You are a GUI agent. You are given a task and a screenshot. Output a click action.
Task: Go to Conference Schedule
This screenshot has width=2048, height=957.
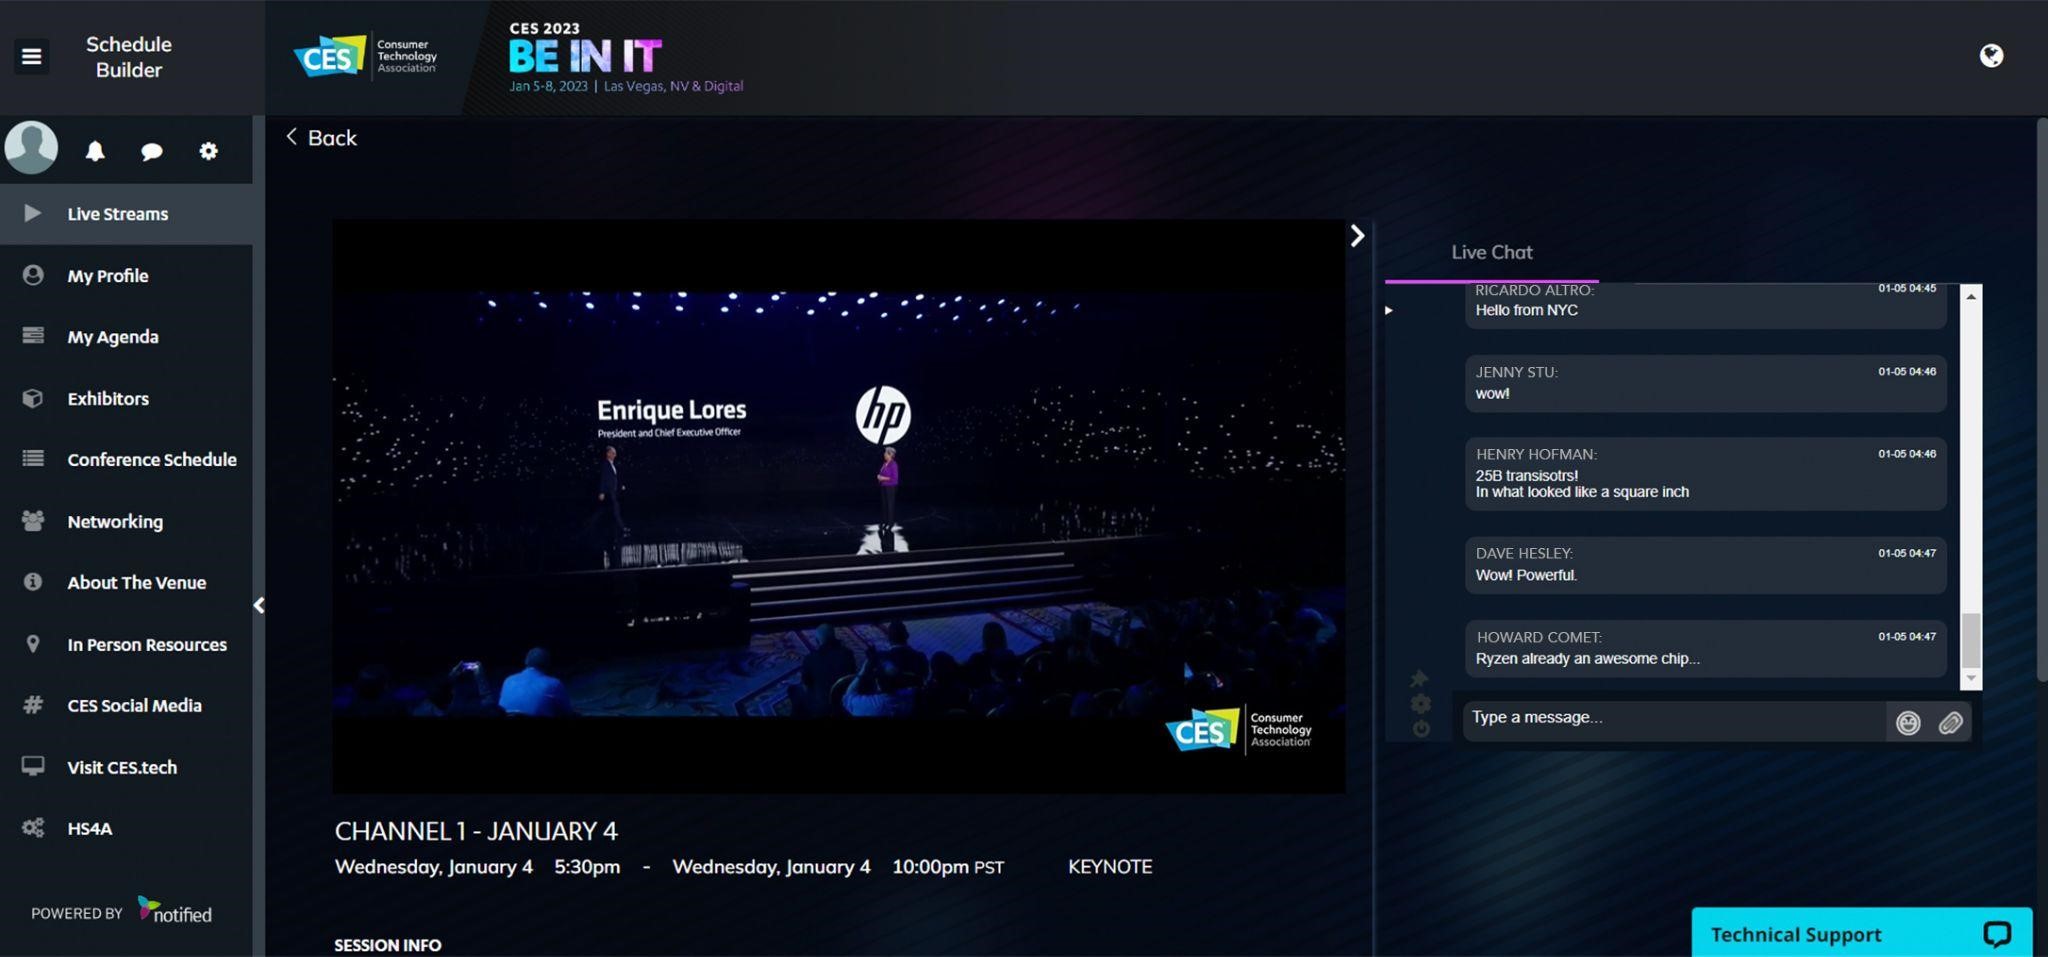pos(151,460)
